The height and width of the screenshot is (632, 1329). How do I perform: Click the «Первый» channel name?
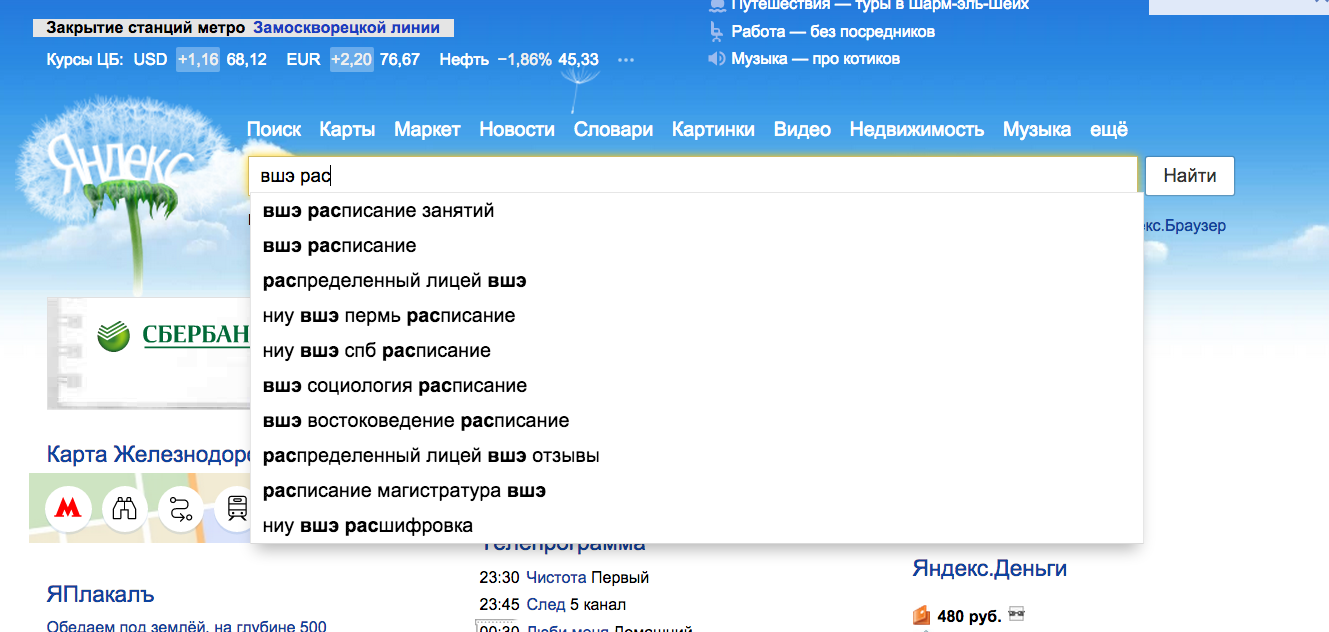(x=620, y=577)
